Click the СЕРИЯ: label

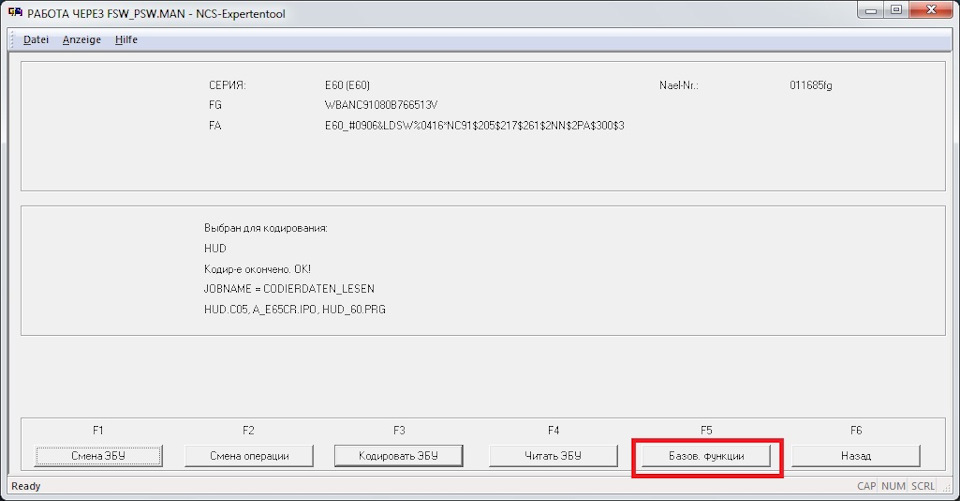[227, 85]
